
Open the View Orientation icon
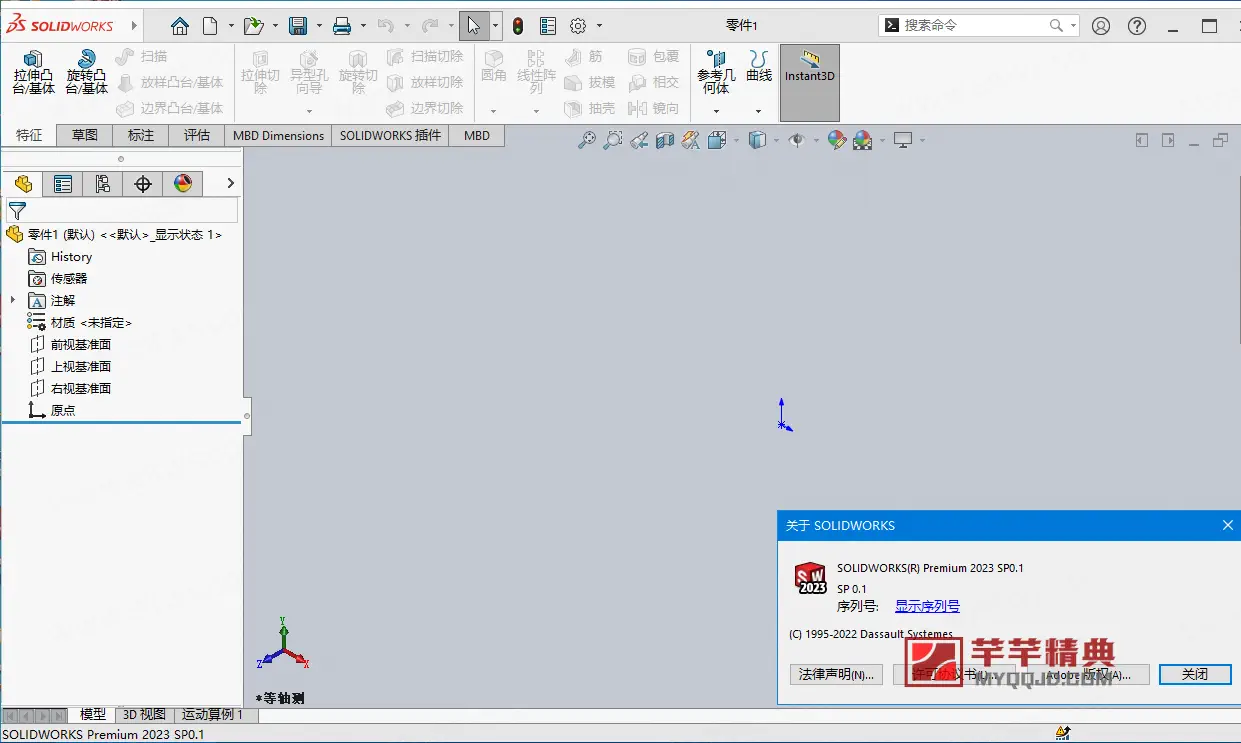click(716, 141)
